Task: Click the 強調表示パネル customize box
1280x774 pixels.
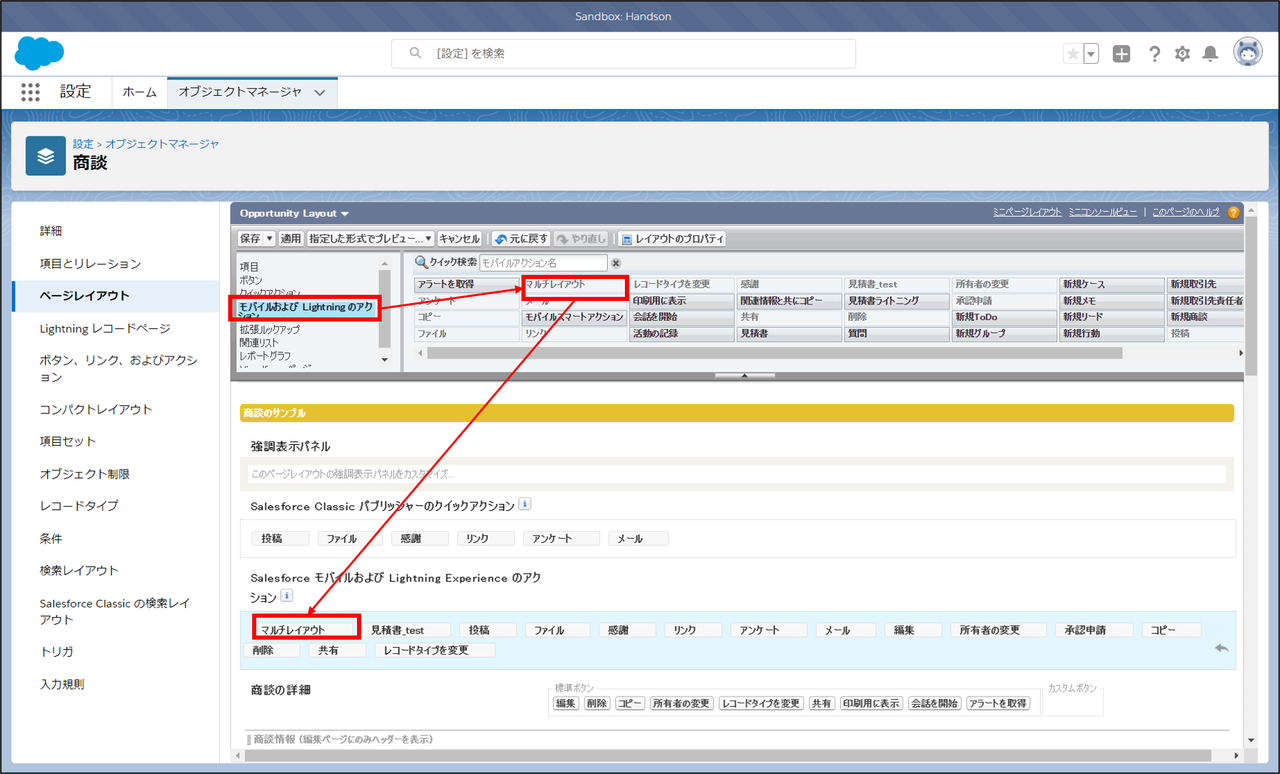Action: pyautogui.click(x=737, y=474)
